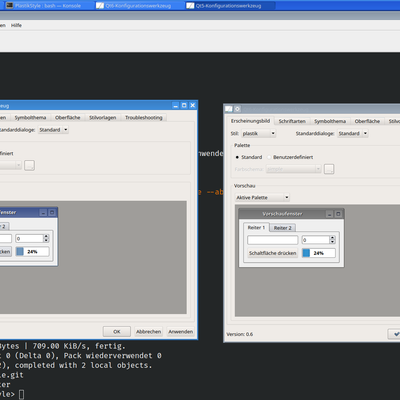
Task: Click the 24% progress bar in left preview
Action: pyautogui.click(x=33, y=252)
